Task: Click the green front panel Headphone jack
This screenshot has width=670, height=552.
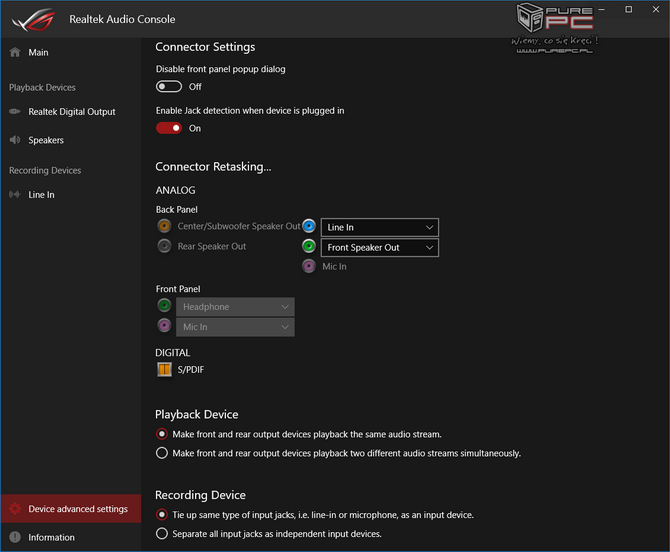Action: [165, 305]
